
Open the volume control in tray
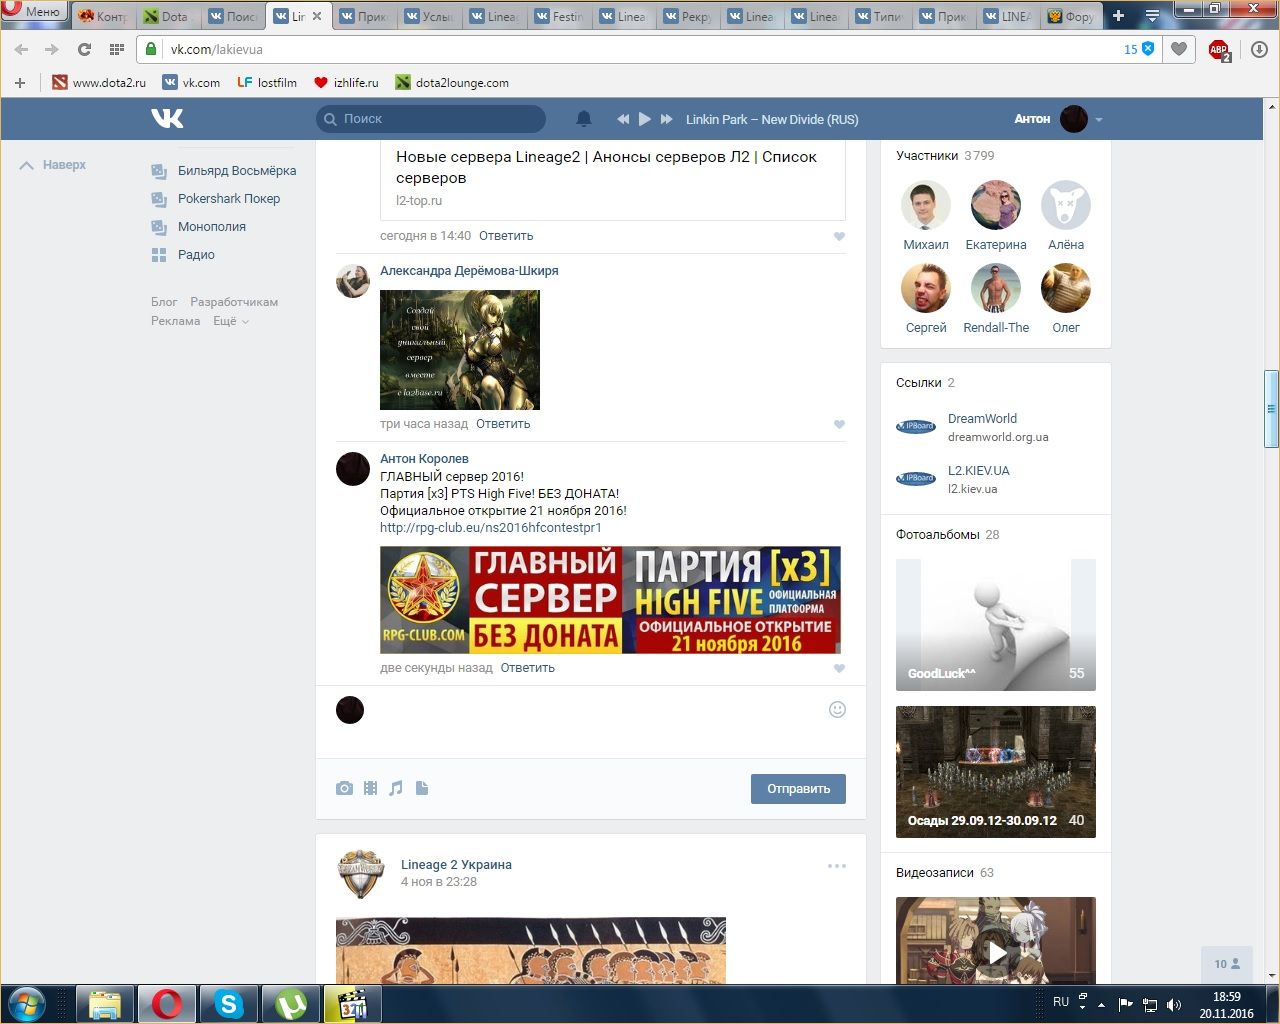pos(1174,1005)
